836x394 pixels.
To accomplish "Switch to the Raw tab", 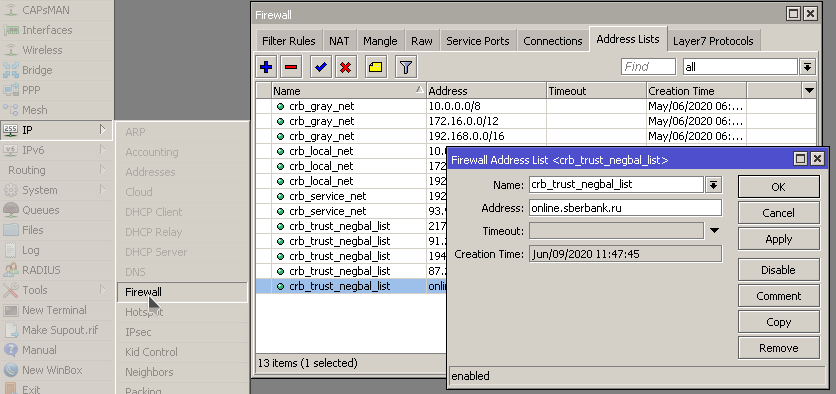I will click(422, 41).
